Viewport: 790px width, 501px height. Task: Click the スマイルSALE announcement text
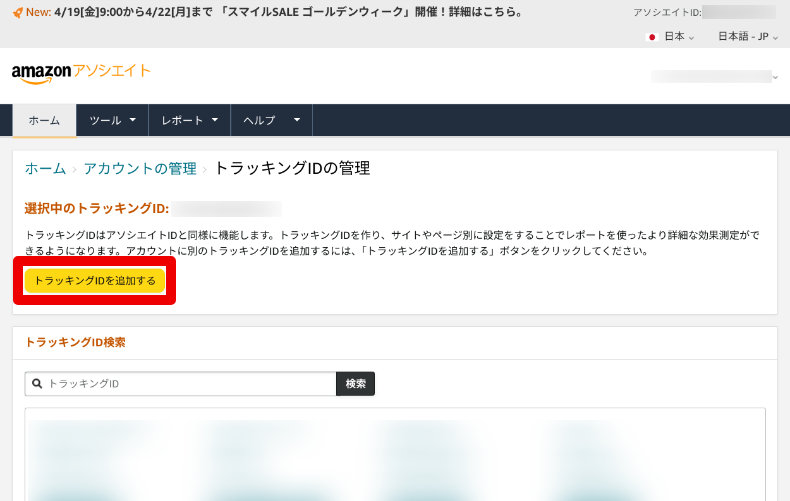point(288,12)
